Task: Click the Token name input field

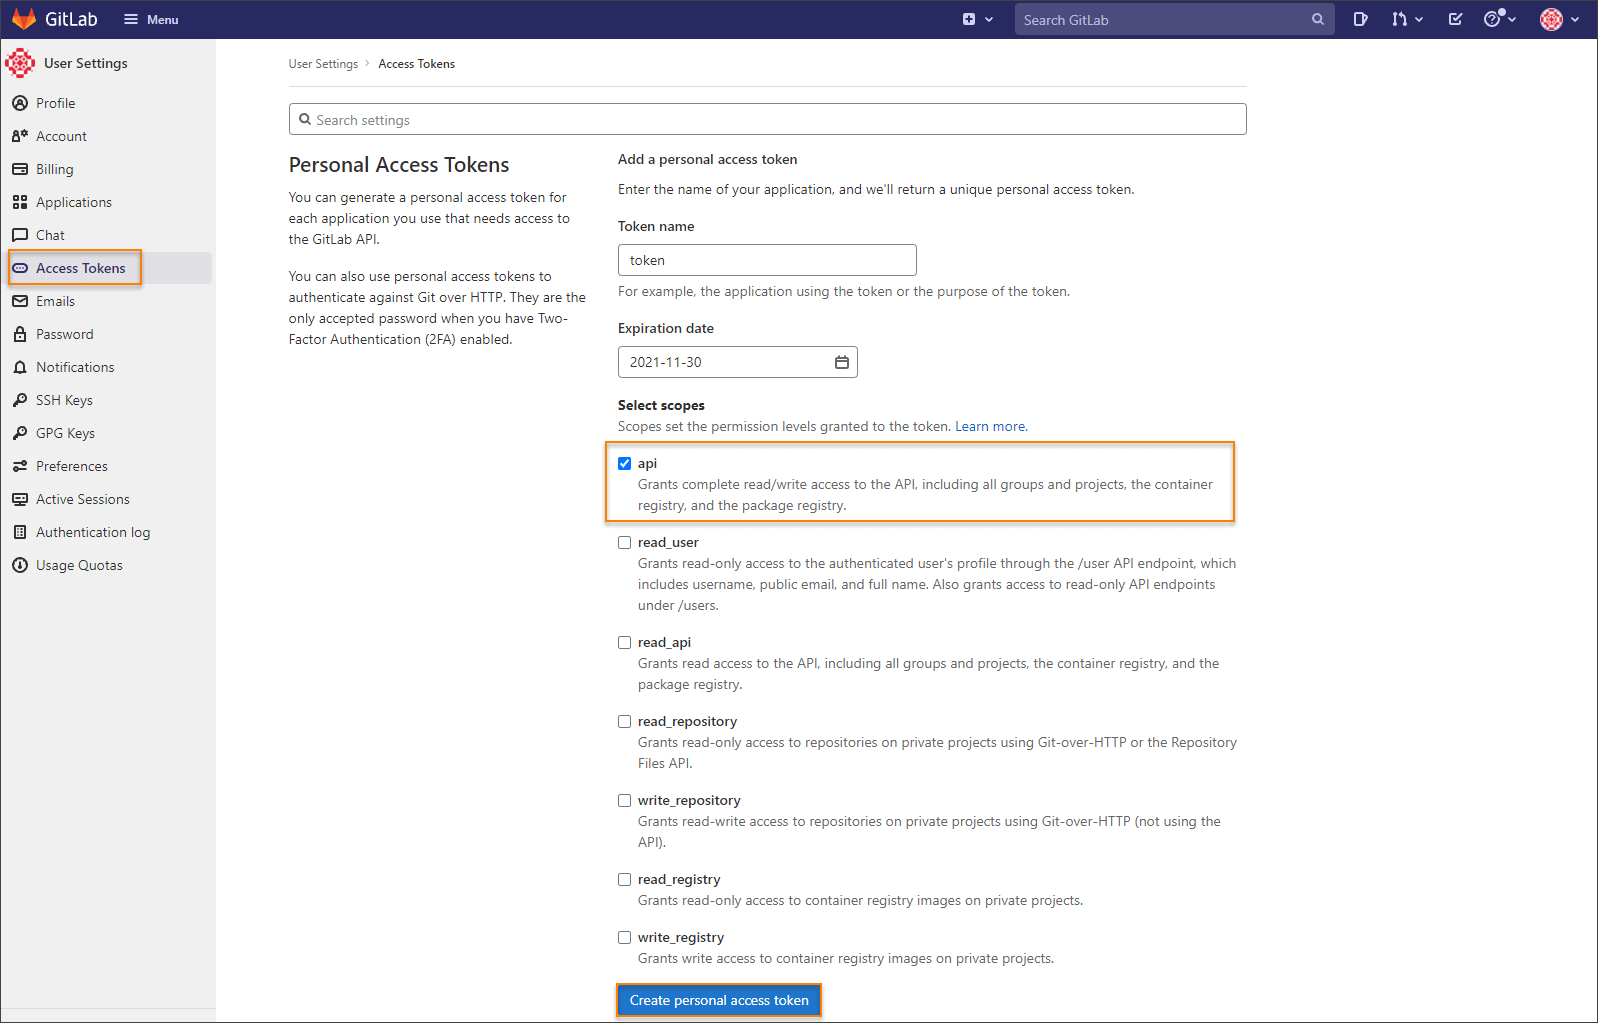Action: (767, 260)
